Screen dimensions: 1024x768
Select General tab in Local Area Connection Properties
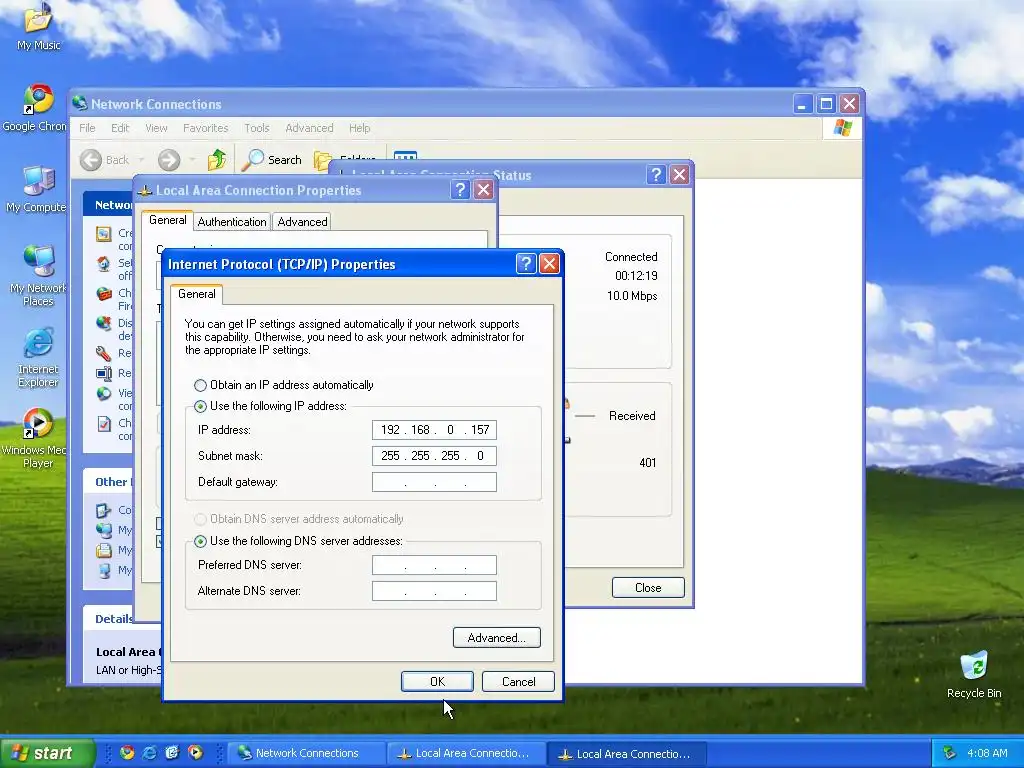point(168,220)
